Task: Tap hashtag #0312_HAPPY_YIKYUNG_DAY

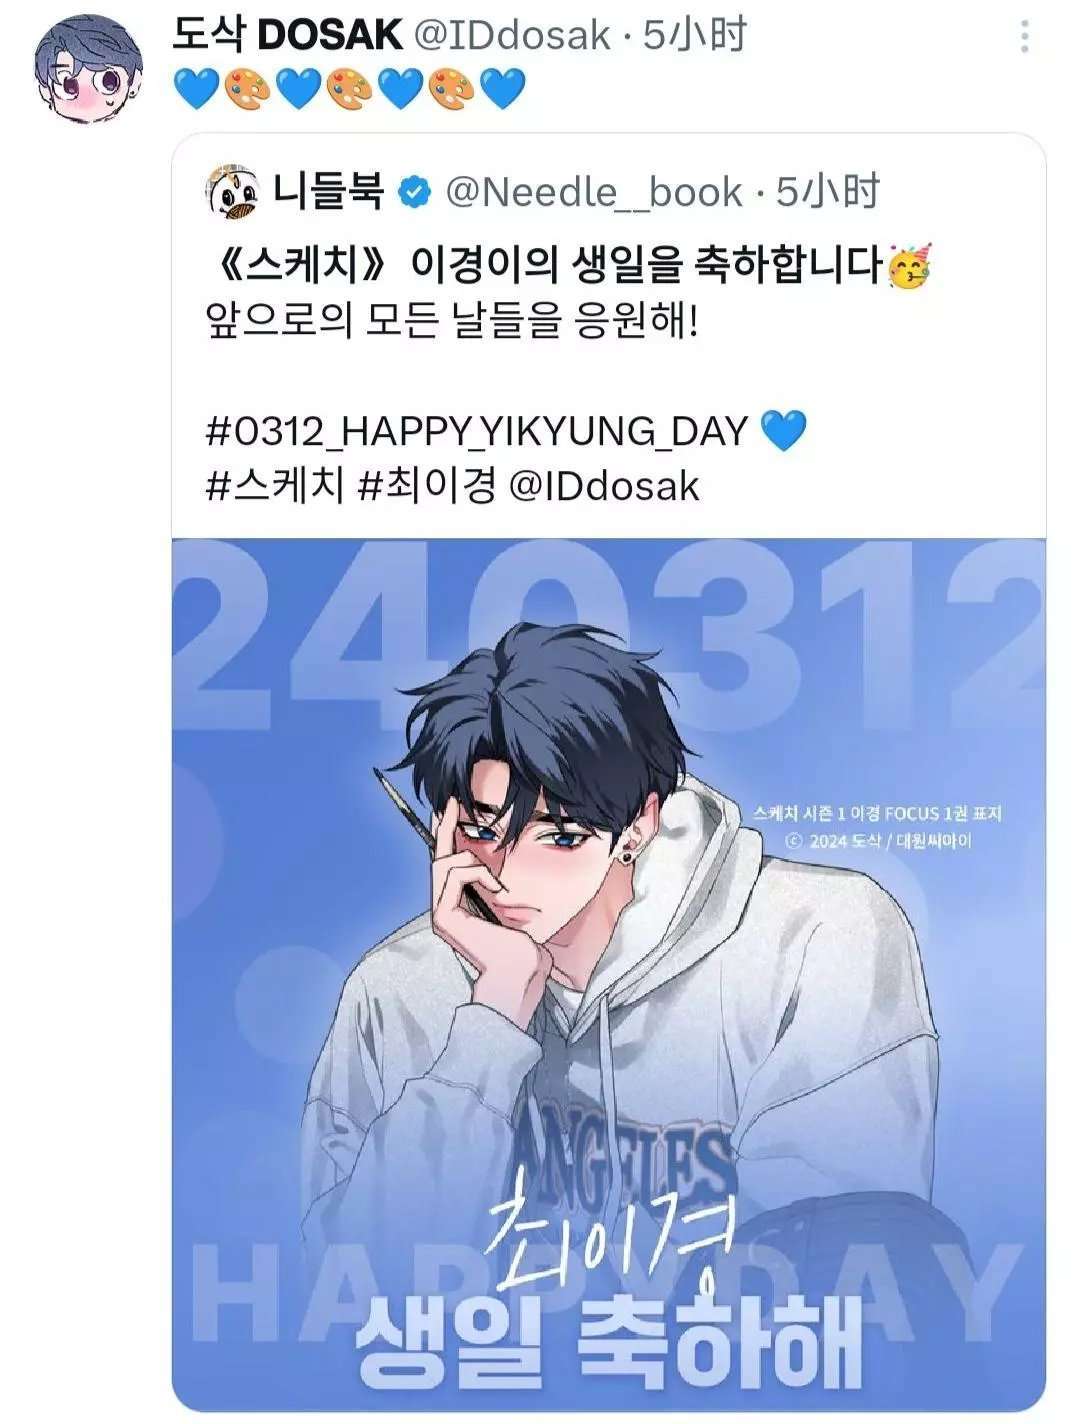Action: [477, 432]
